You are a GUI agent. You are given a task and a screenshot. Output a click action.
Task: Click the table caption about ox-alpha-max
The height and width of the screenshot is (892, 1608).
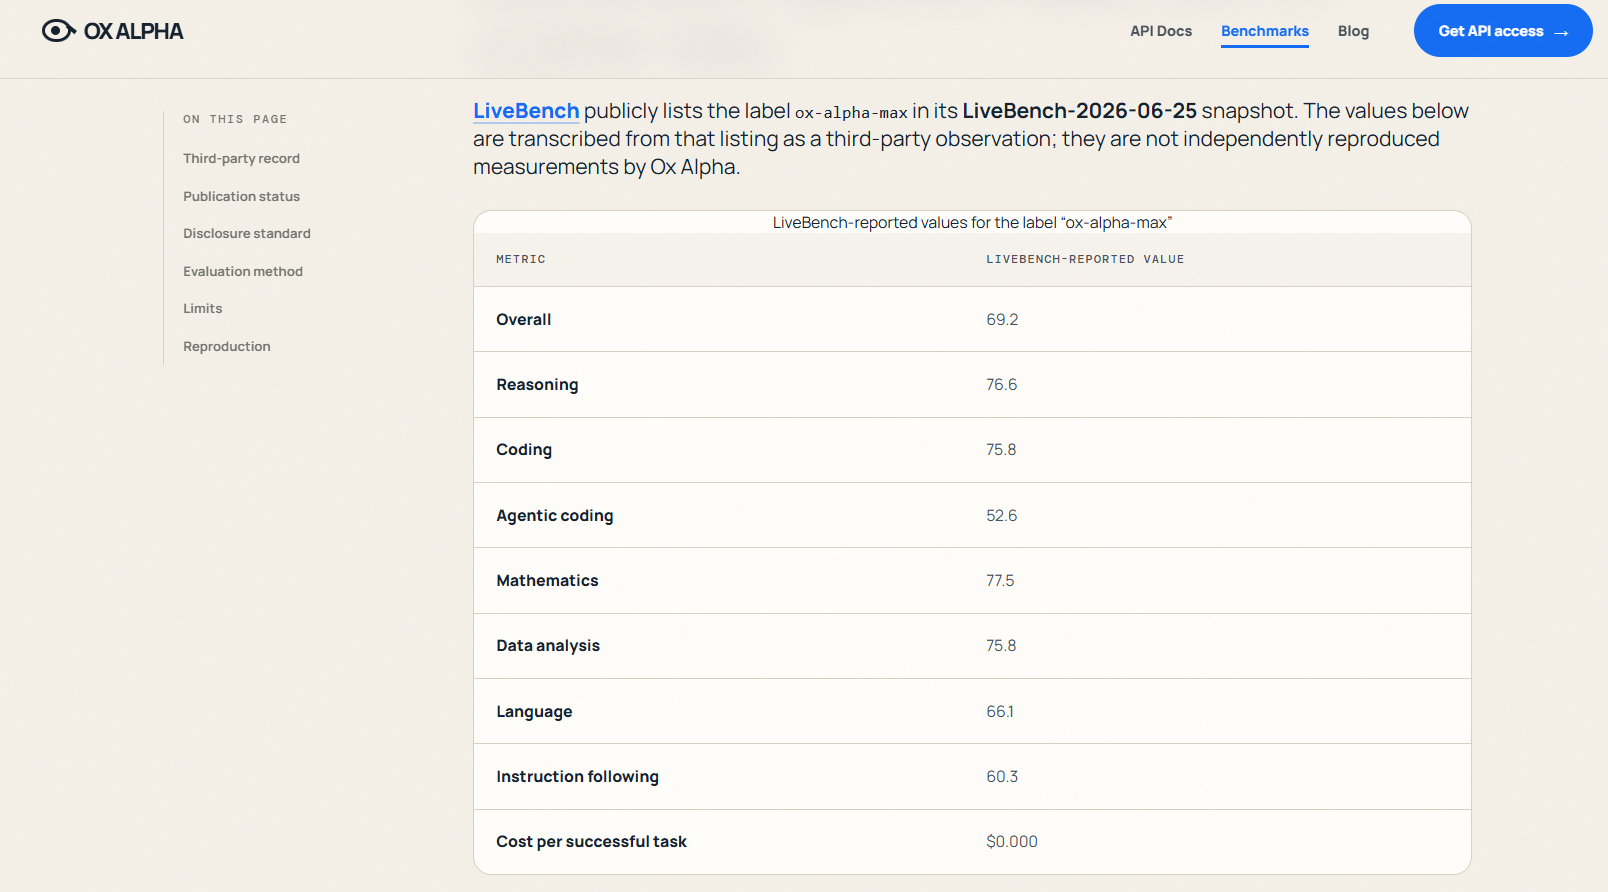tap(972, 222)
